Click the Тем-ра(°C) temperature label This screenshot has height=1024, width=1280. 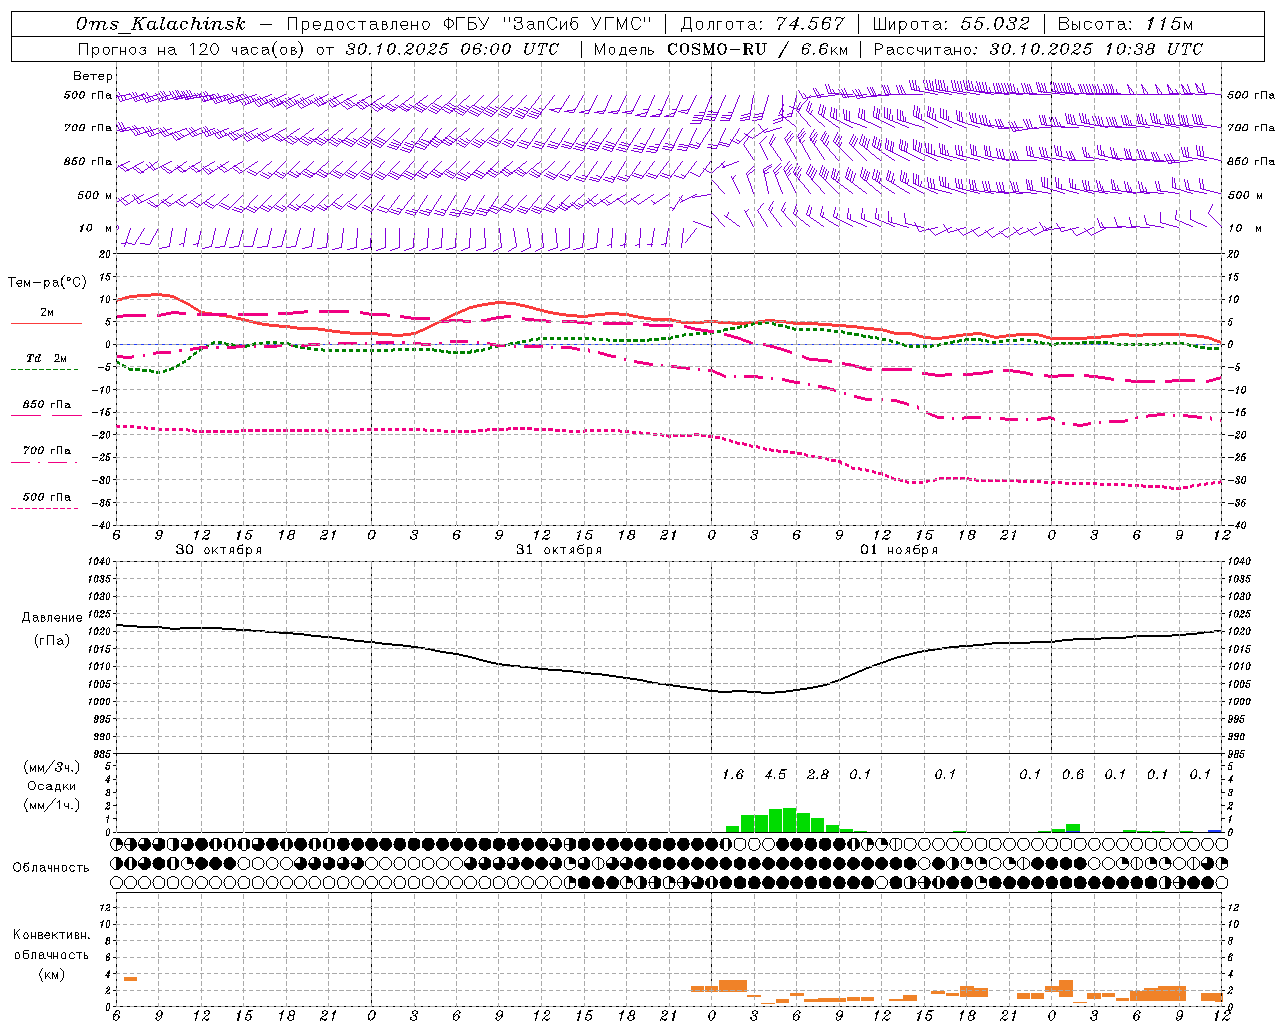(47, 283)
